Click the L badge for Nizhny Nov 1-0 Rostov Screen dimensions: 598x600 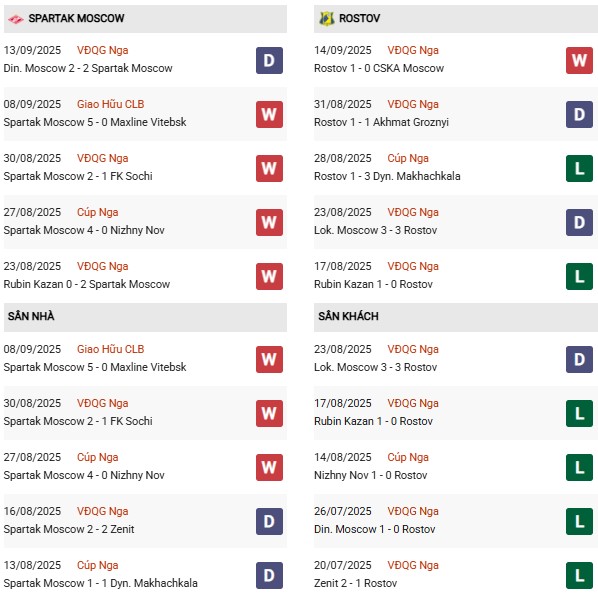click(x=579, y=467)
